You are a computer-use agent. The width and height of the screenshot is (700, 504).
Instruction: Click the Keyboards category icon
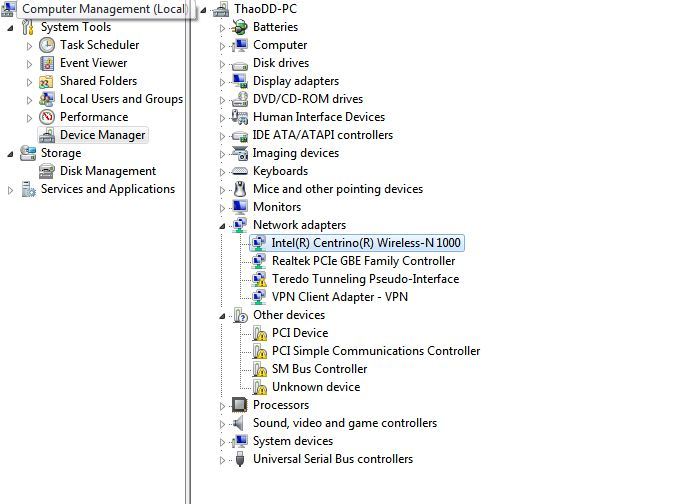pos(240,171)
